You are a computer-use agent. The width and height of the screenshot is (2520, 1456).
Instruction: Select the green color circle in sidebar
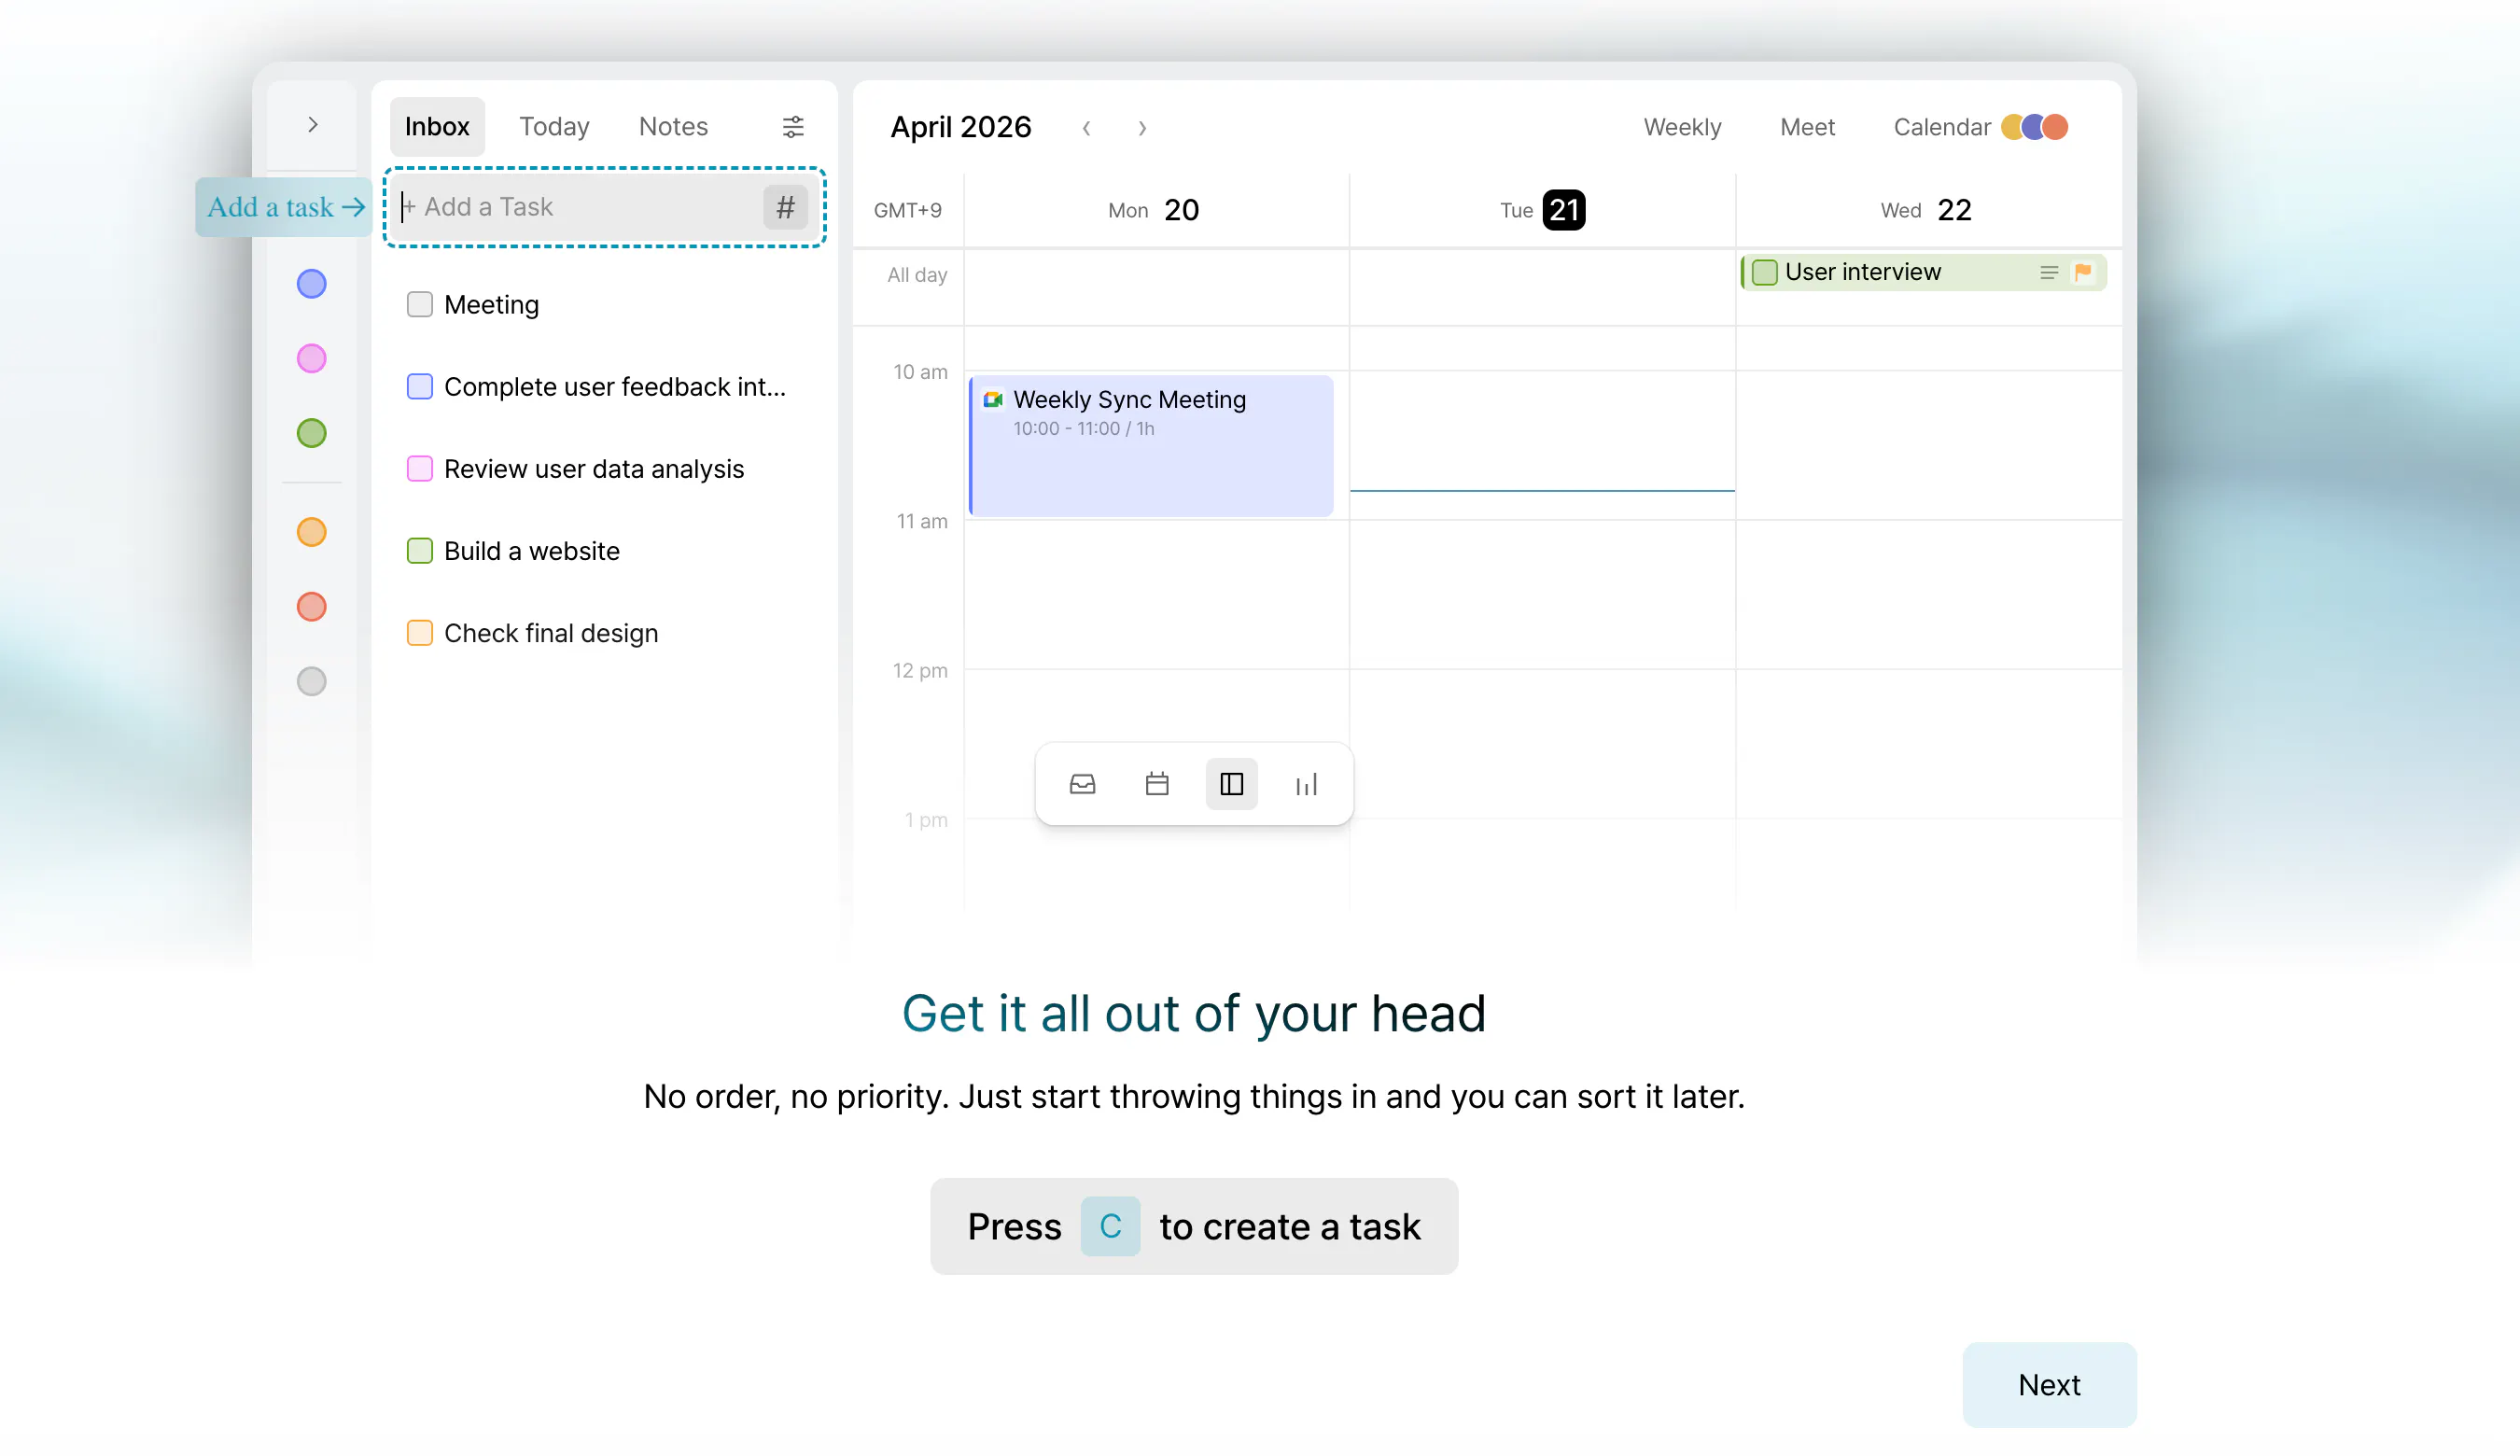tap(312, 433)
